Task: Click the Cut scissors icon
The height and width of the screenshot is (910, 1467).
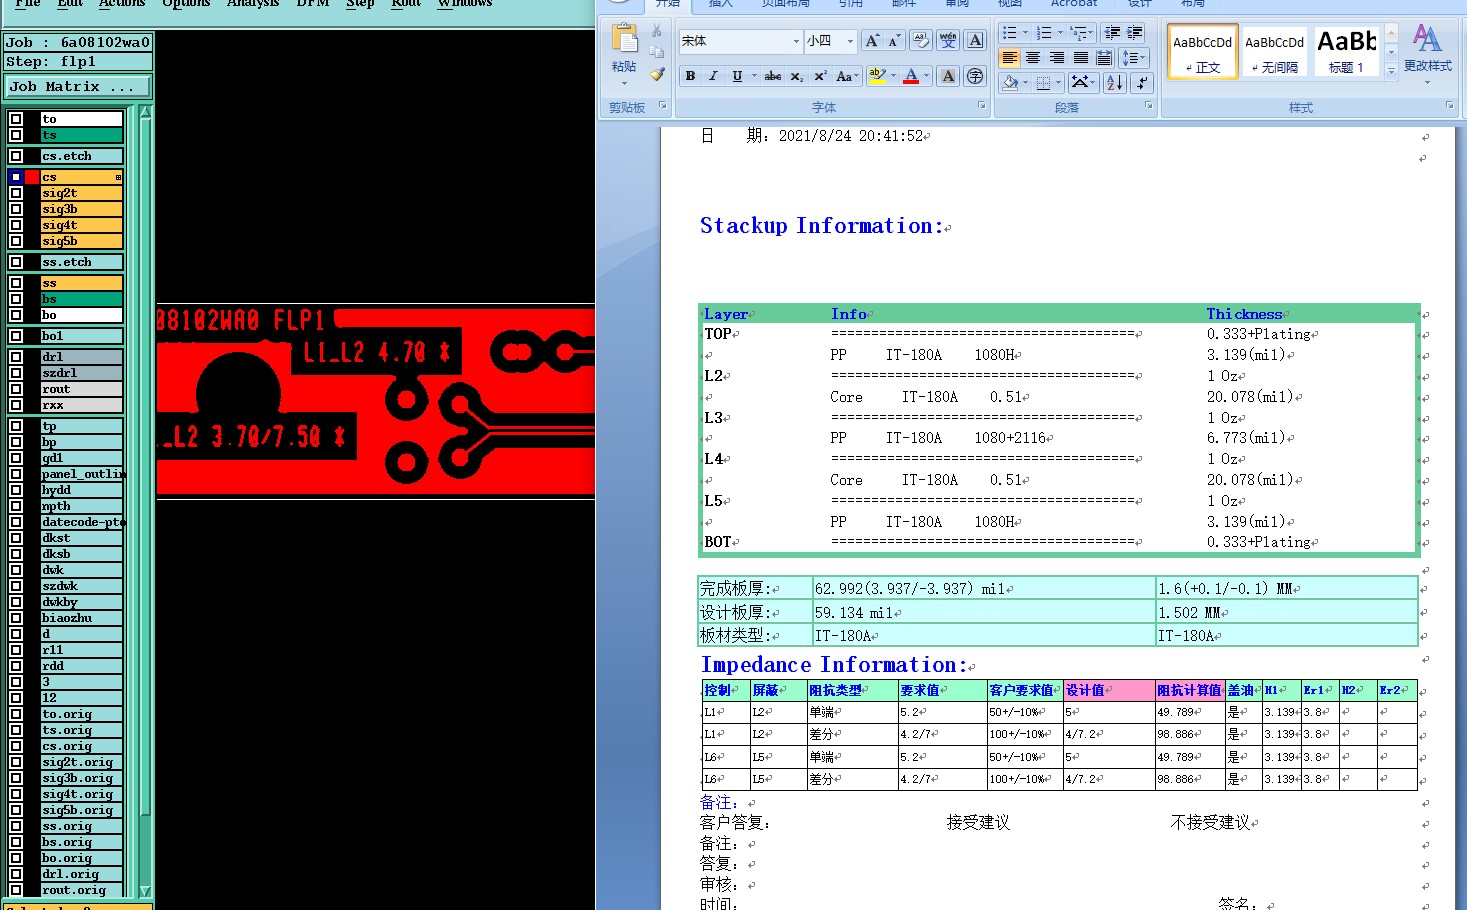Action: [x=657, y=31]
